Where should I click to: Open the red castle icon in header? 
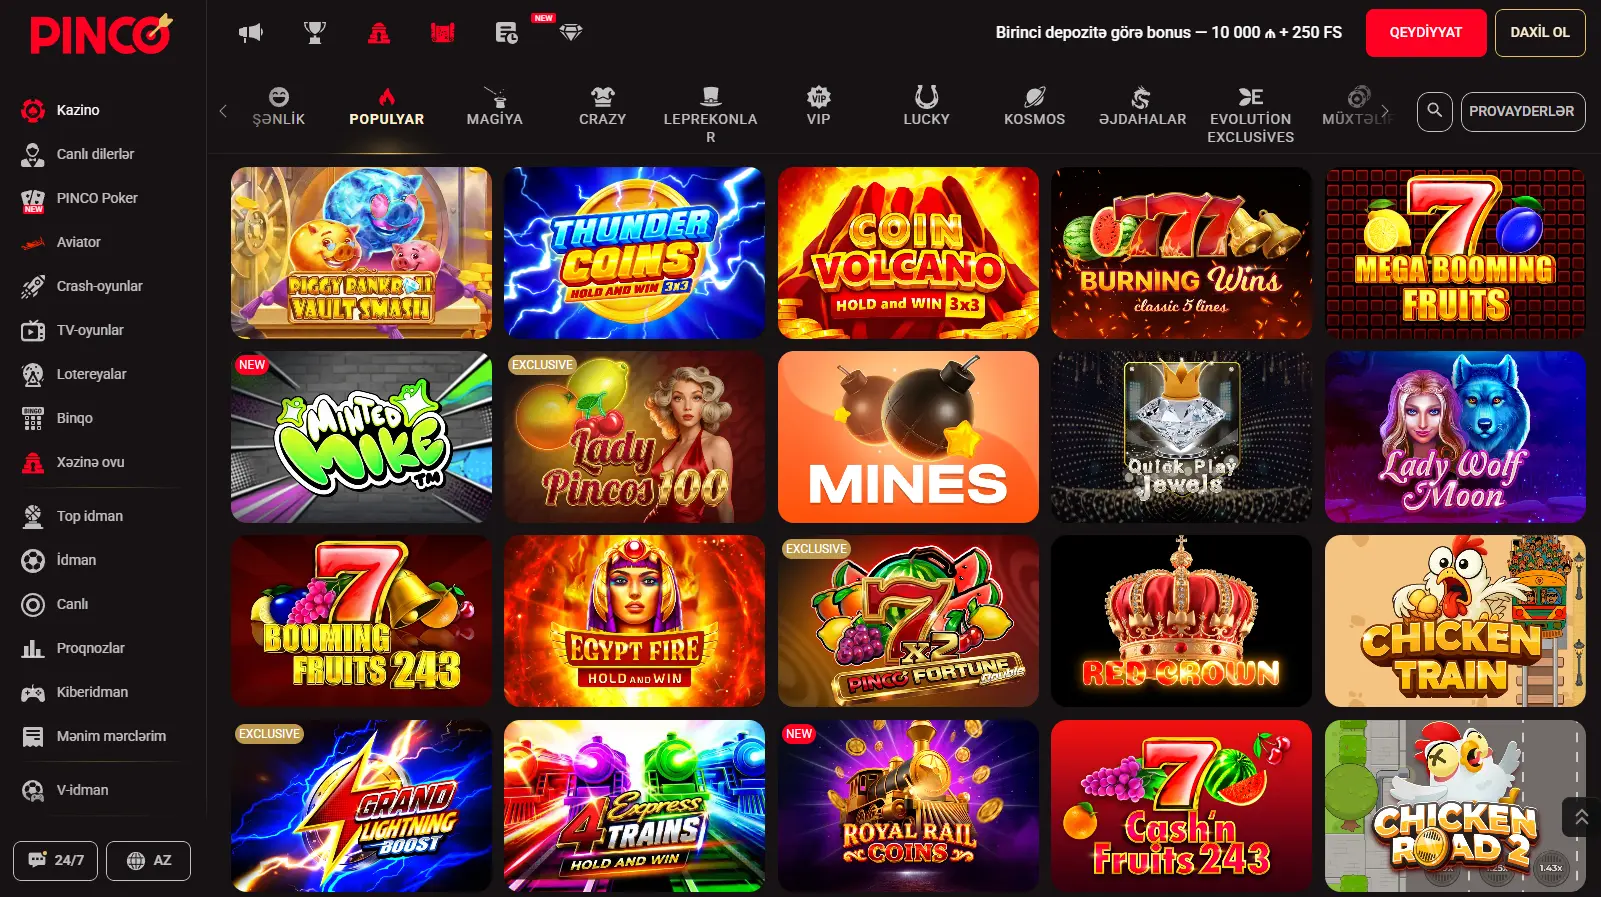[x=443, y=33]
